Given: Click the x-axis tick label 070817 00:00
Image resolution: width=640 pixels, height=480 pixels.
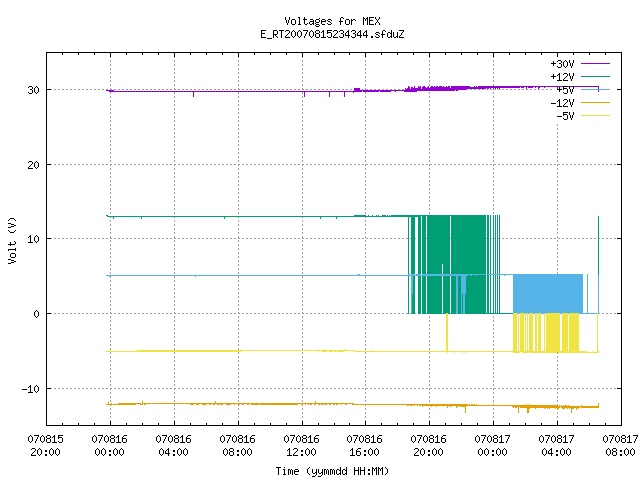Looking at the screenshot, I should click(493, 446).
